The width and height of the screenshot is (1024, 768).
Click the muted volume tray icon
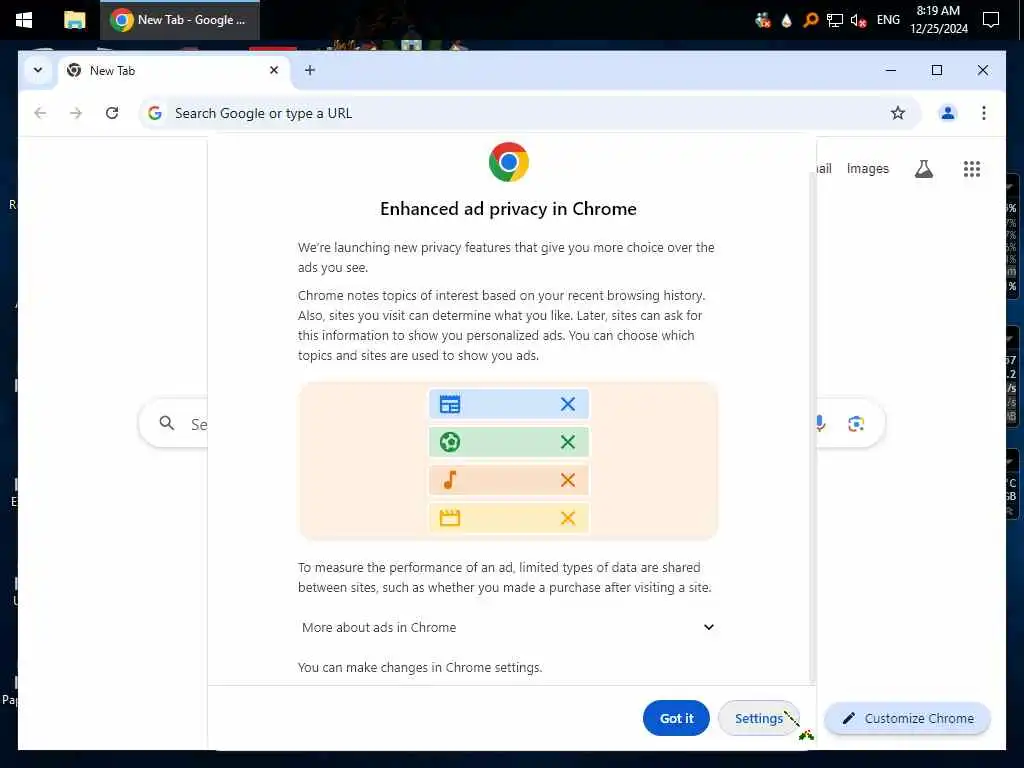pyautogui.click(x=858, y=20)
